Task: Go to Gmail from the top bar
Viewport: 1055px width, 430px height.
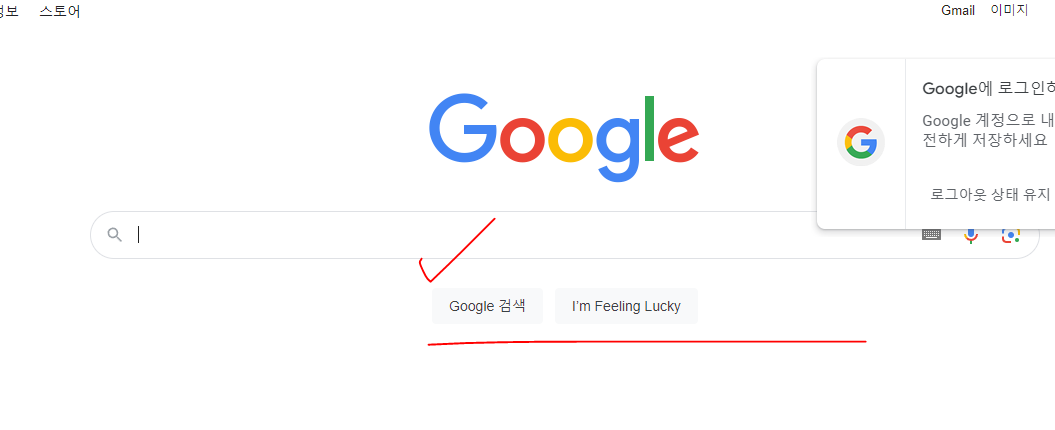Action: (x=957, y=11)
